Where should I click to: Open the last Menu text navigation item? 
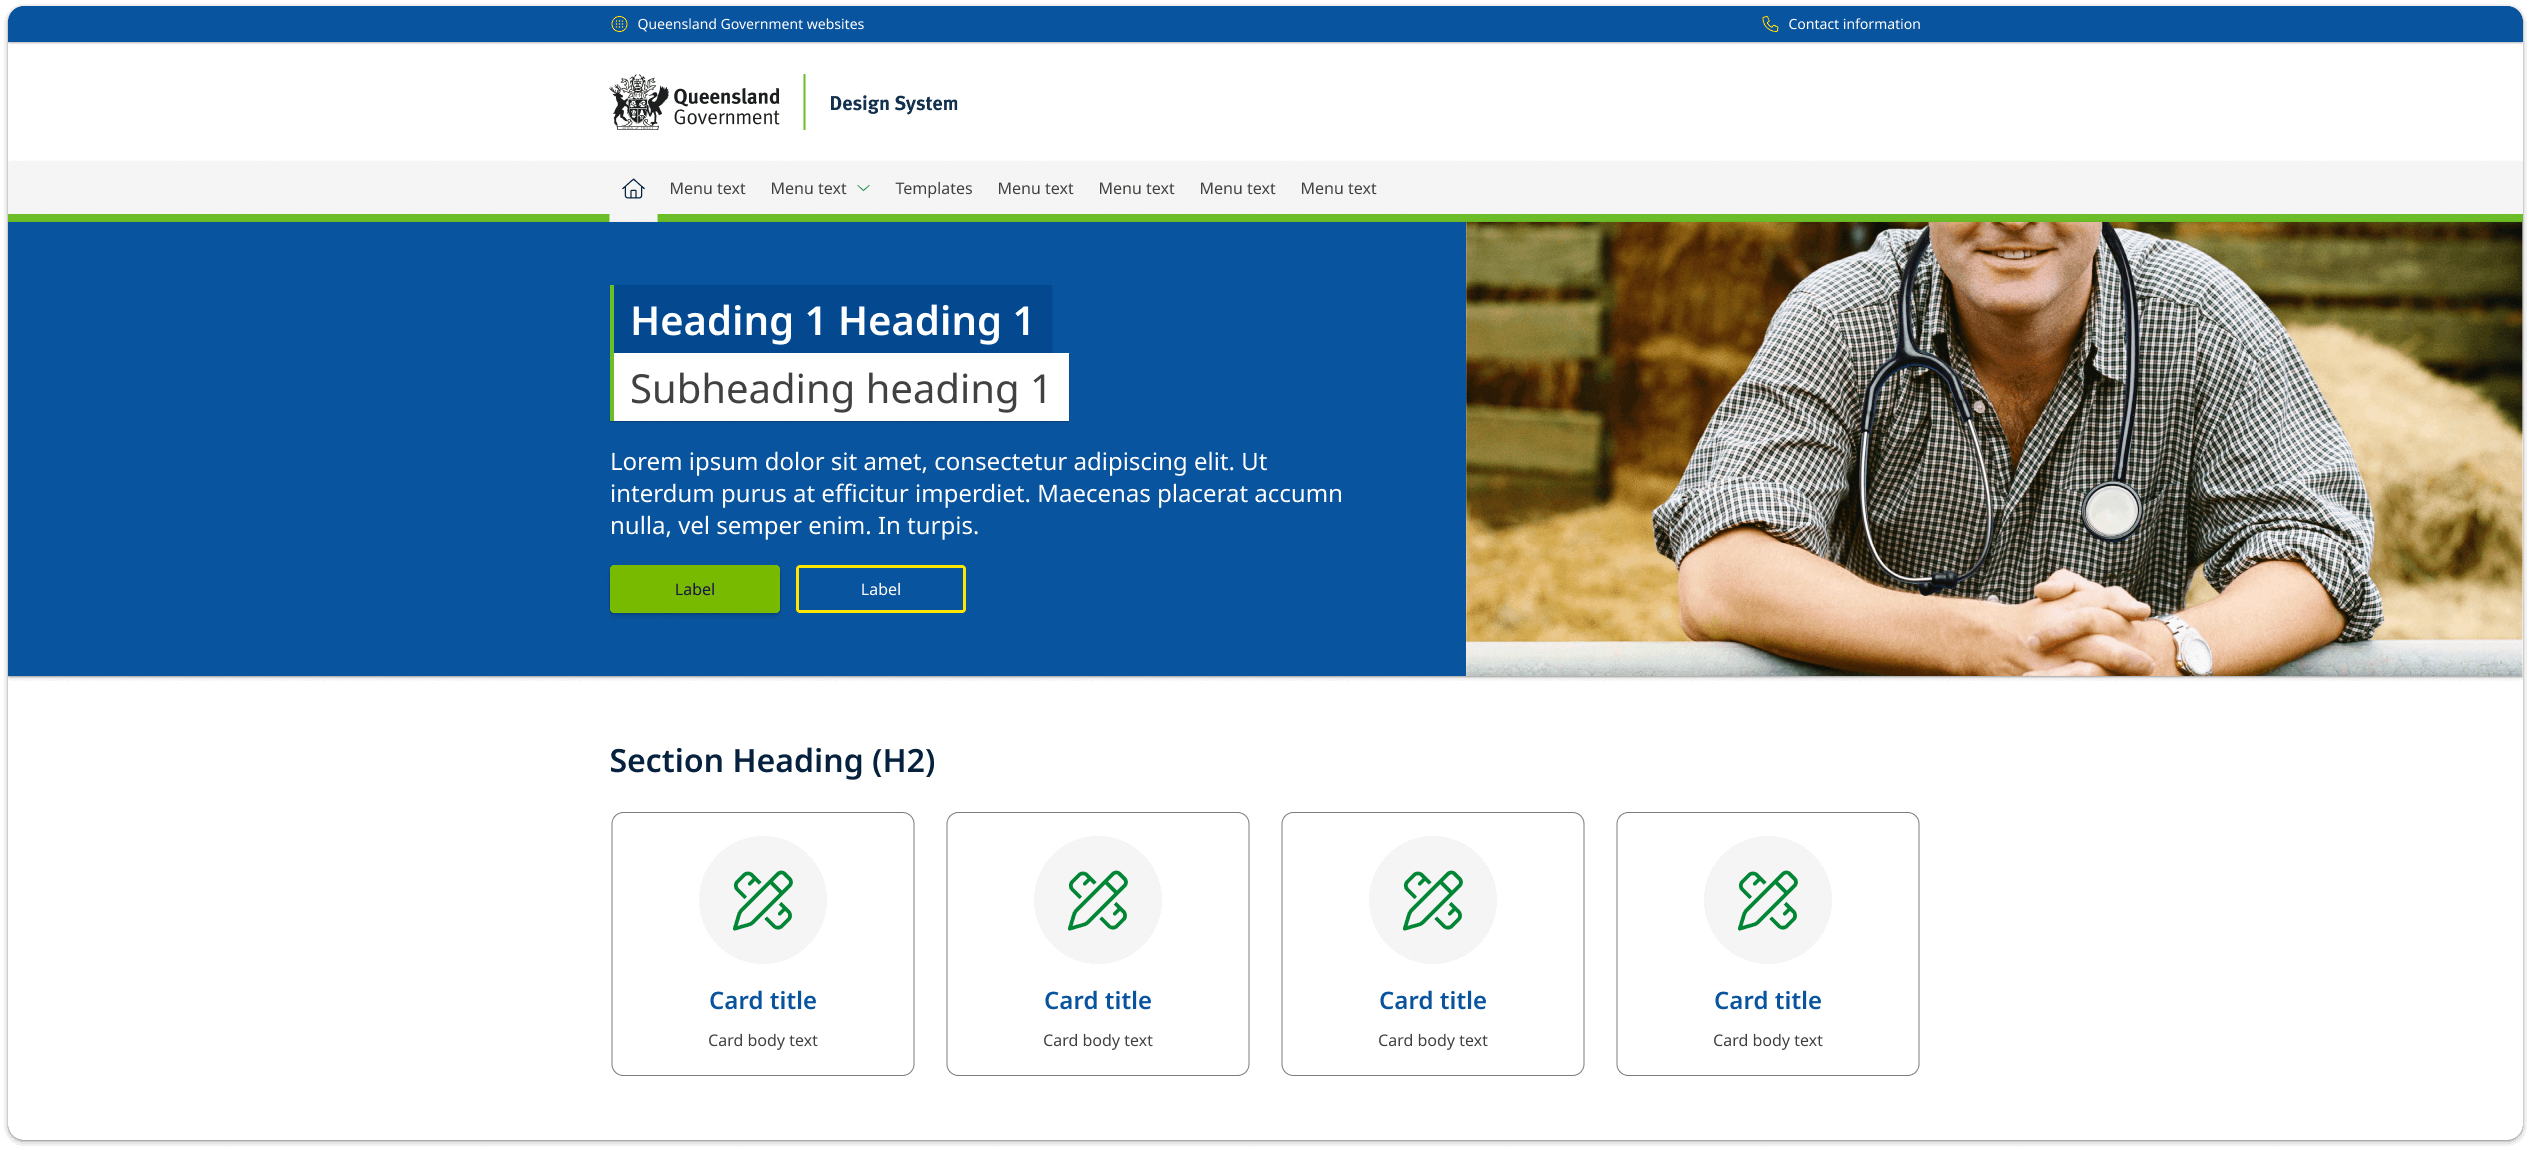pyautogui.click(x=1338, y=188)
